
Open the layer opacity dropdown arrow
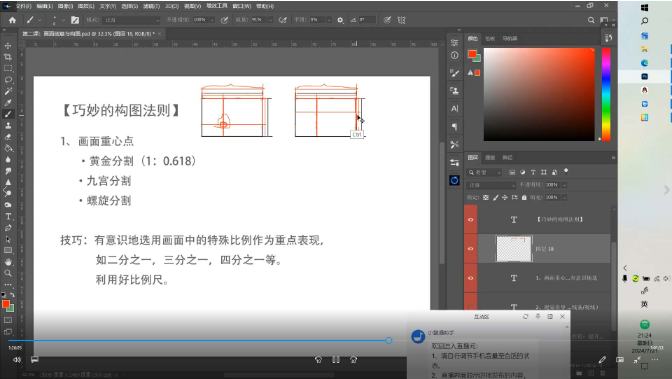565,185
